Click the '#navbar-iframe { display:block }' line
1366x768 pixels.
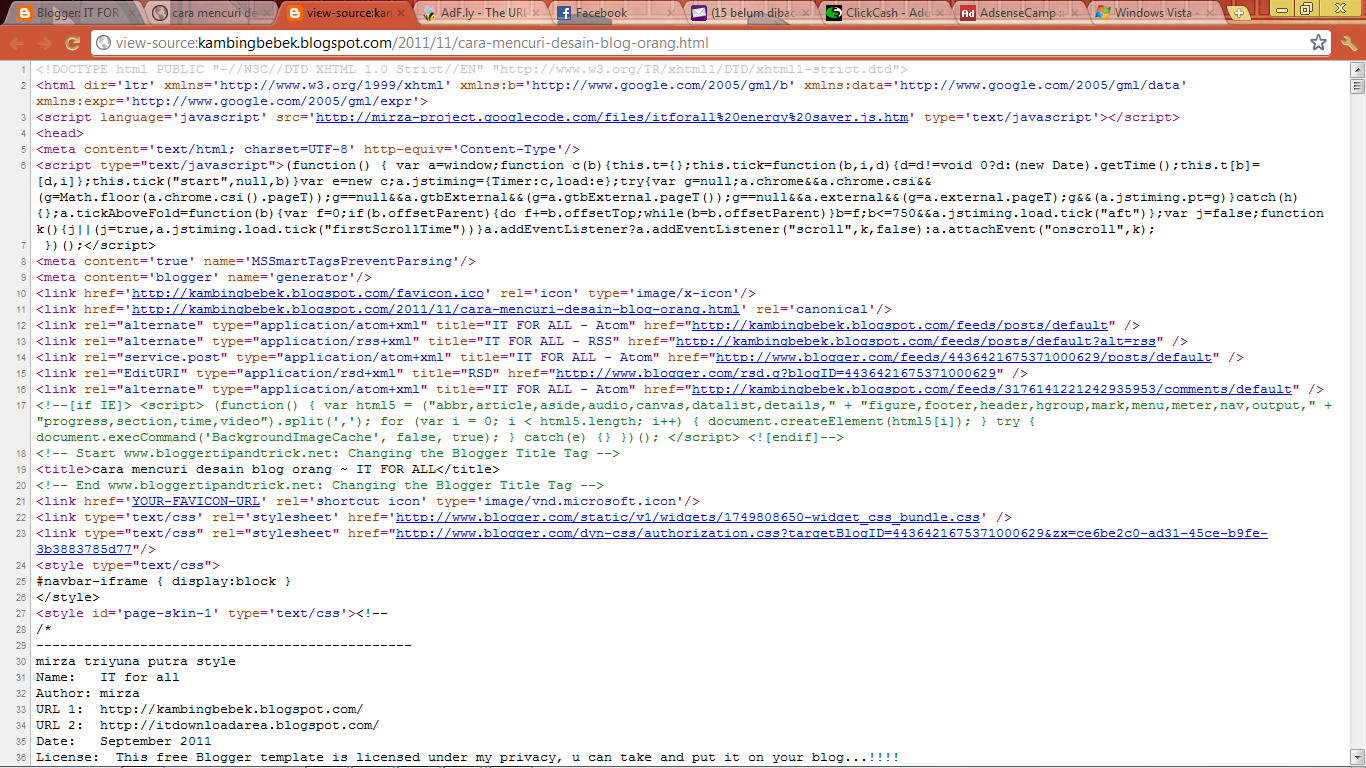pos(164,581)
